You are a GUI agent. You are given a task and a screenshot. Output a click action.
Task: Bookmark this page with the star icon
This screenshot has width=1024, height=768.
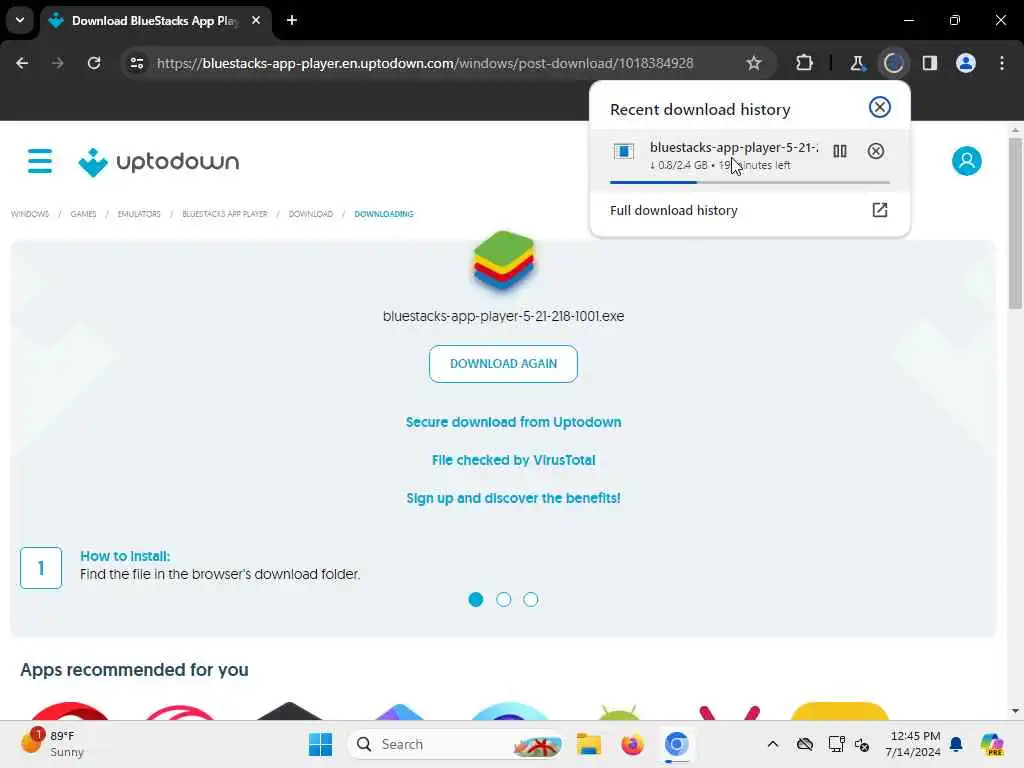[754, 63]
